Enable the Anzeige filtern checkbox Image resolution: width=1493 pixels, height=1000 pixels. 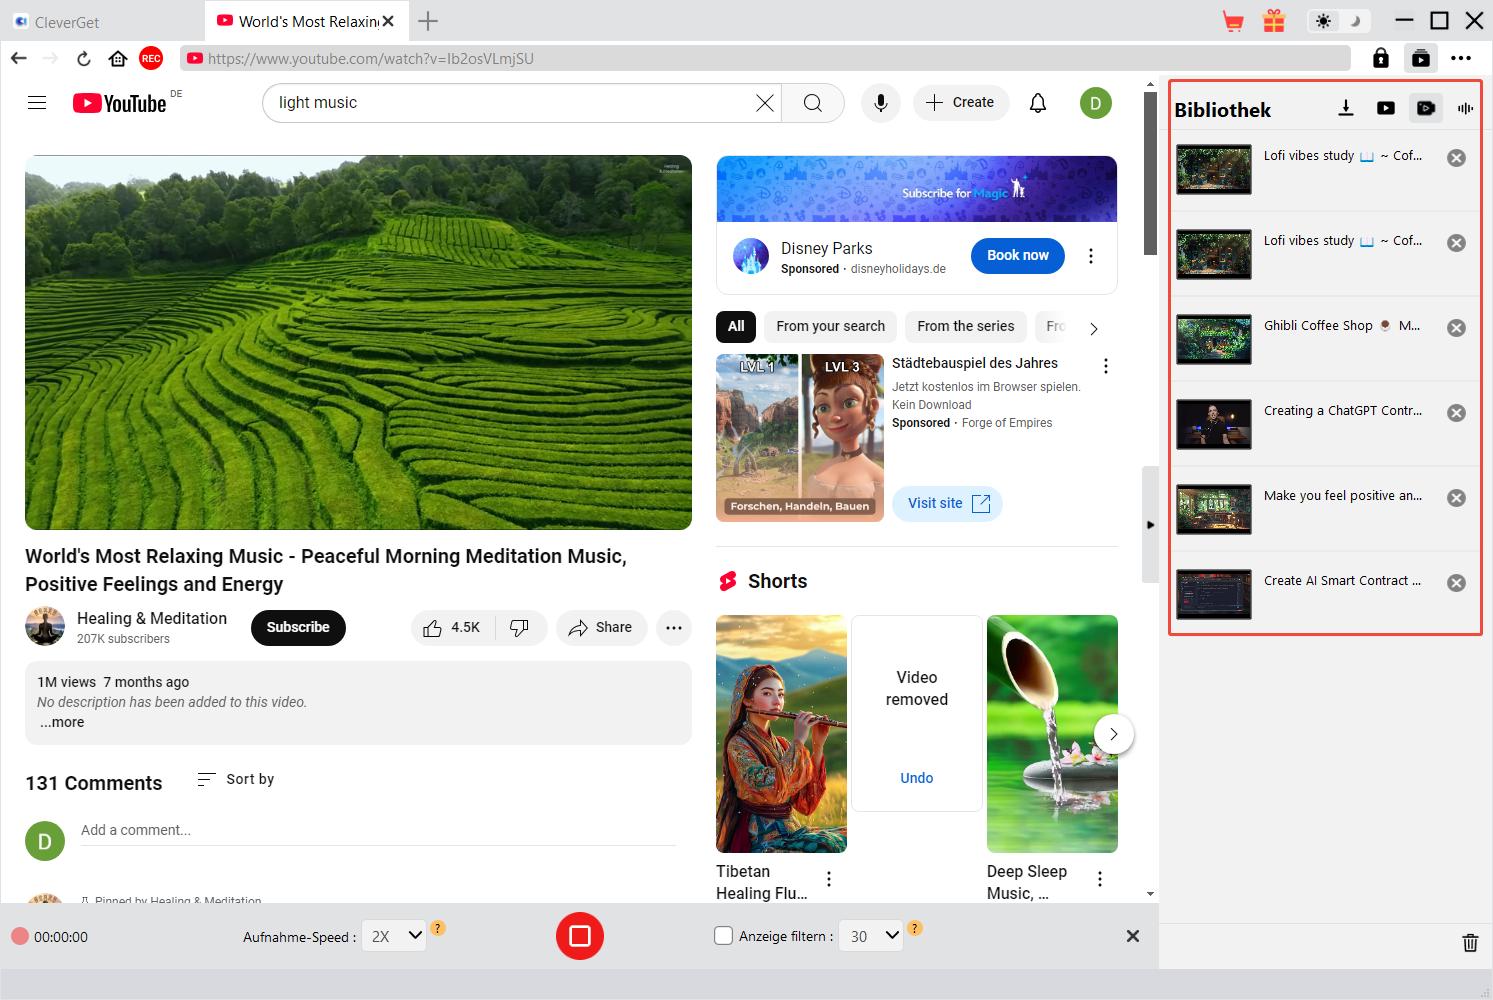(x=723, y=936)
